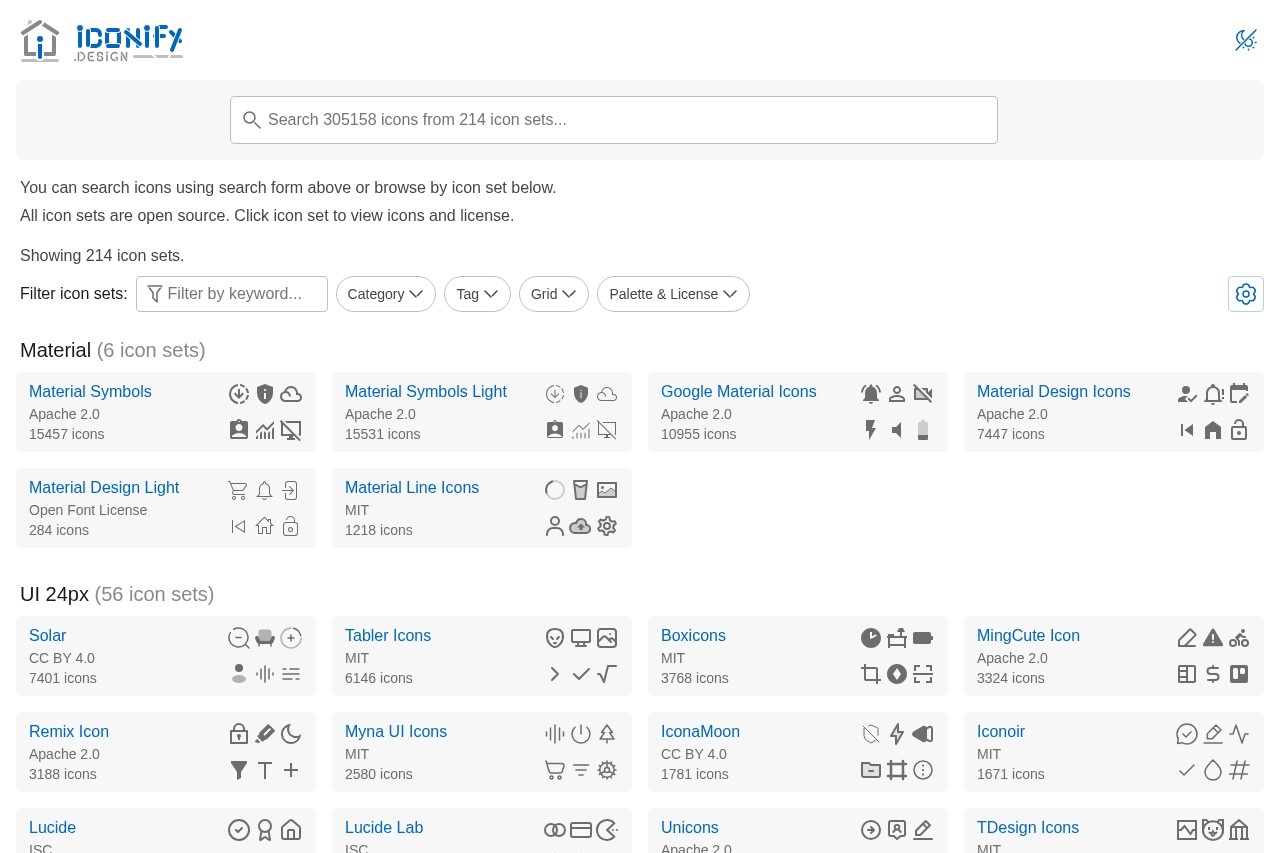Open the MingCute Icon set
The image size is (1280, 853).
coord(1028,636)
